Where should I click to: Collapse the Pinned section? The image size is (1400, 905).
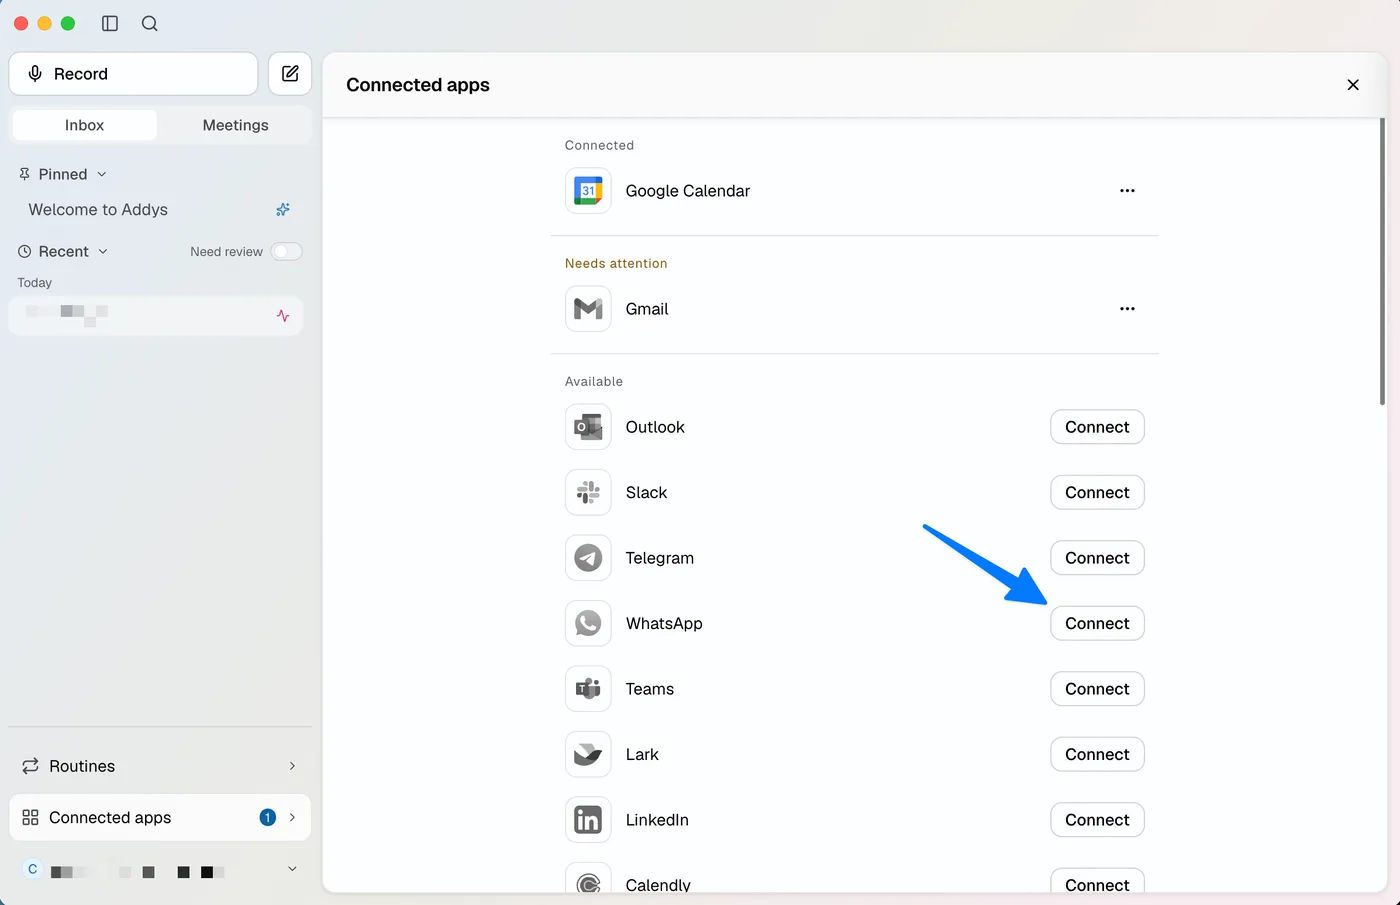tap(102, 174)
